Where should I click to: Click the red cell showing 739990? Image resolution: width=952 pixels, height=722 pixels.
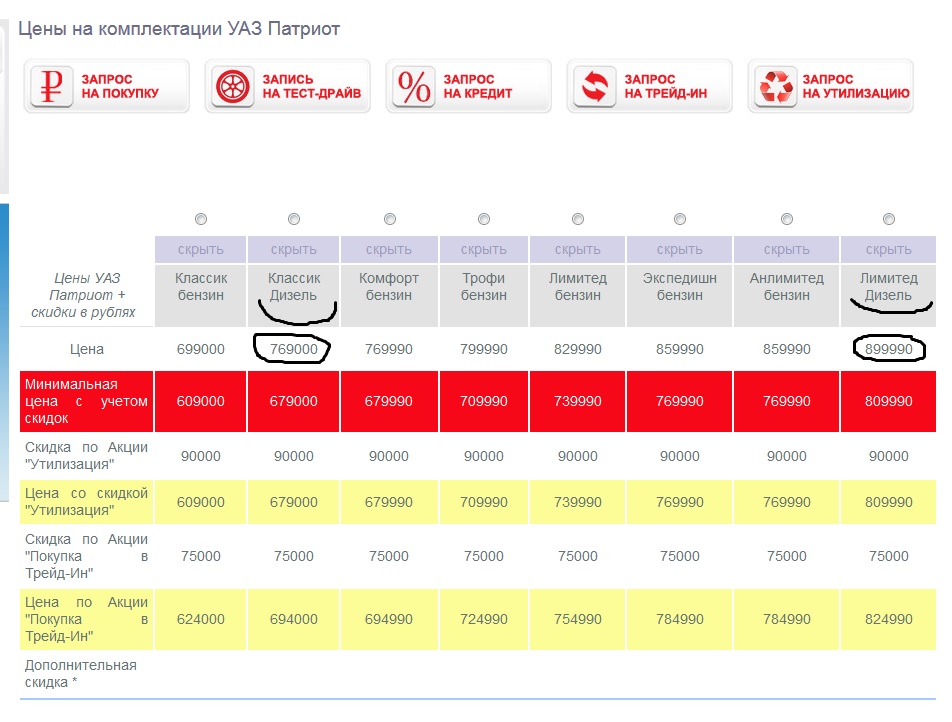(x=577, y=401)
